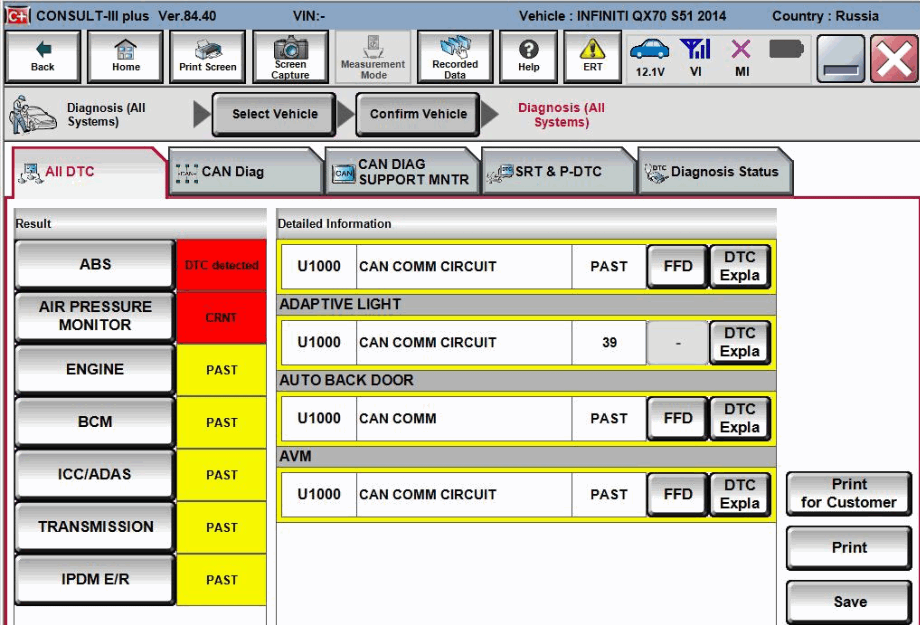Click the battery level indicator icon

pyautogui.click(x=786, y=49)
